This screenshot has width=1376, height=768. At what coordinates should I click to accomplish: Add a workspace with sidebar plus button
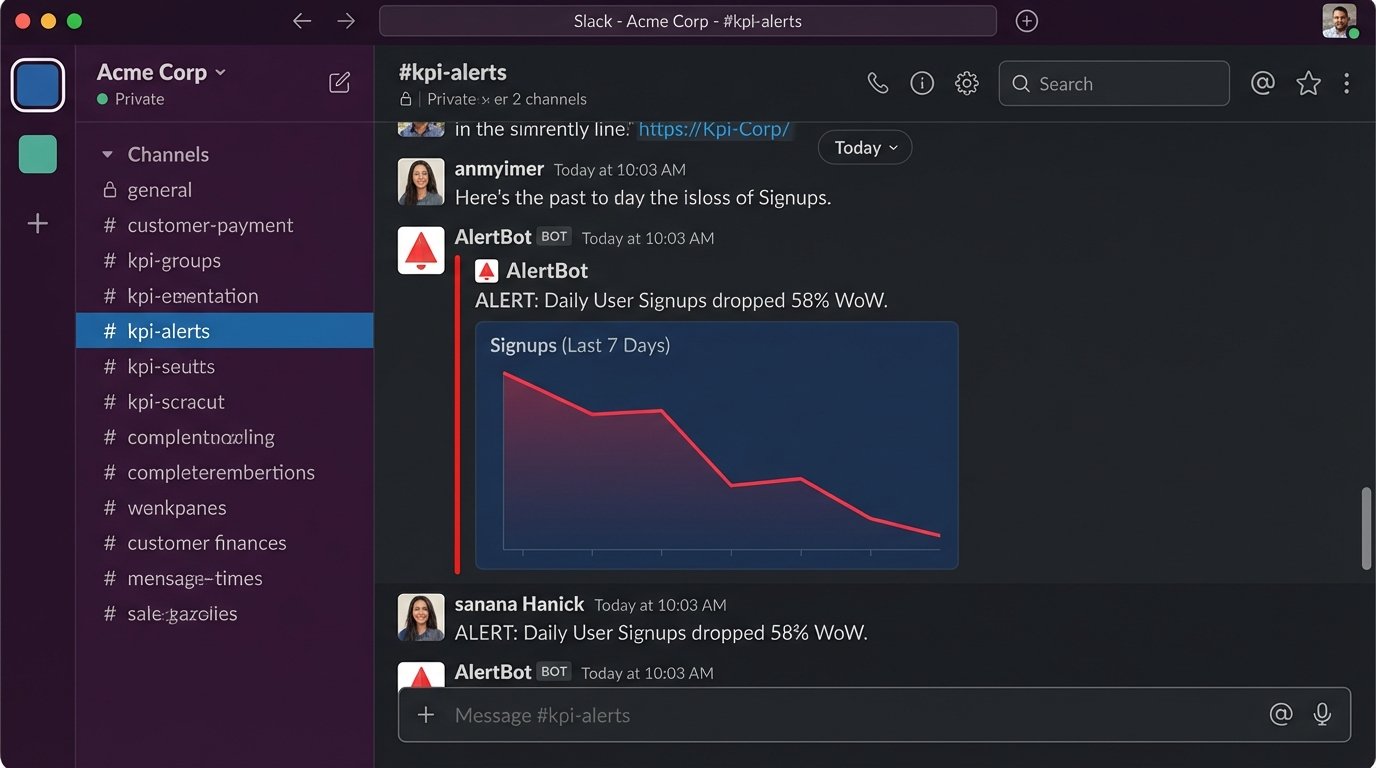click(38, 224)
